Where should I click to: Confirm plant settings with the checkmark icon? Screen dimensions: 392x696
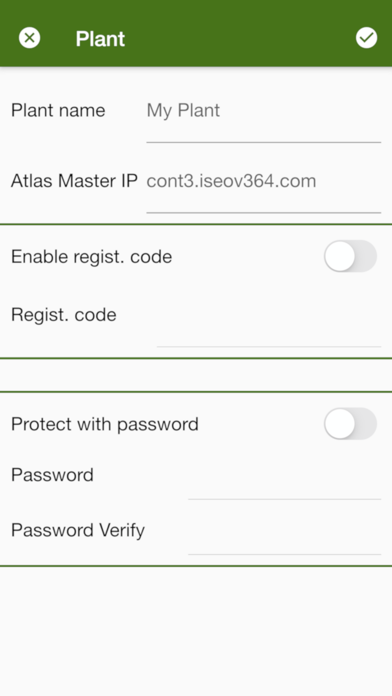366,38
